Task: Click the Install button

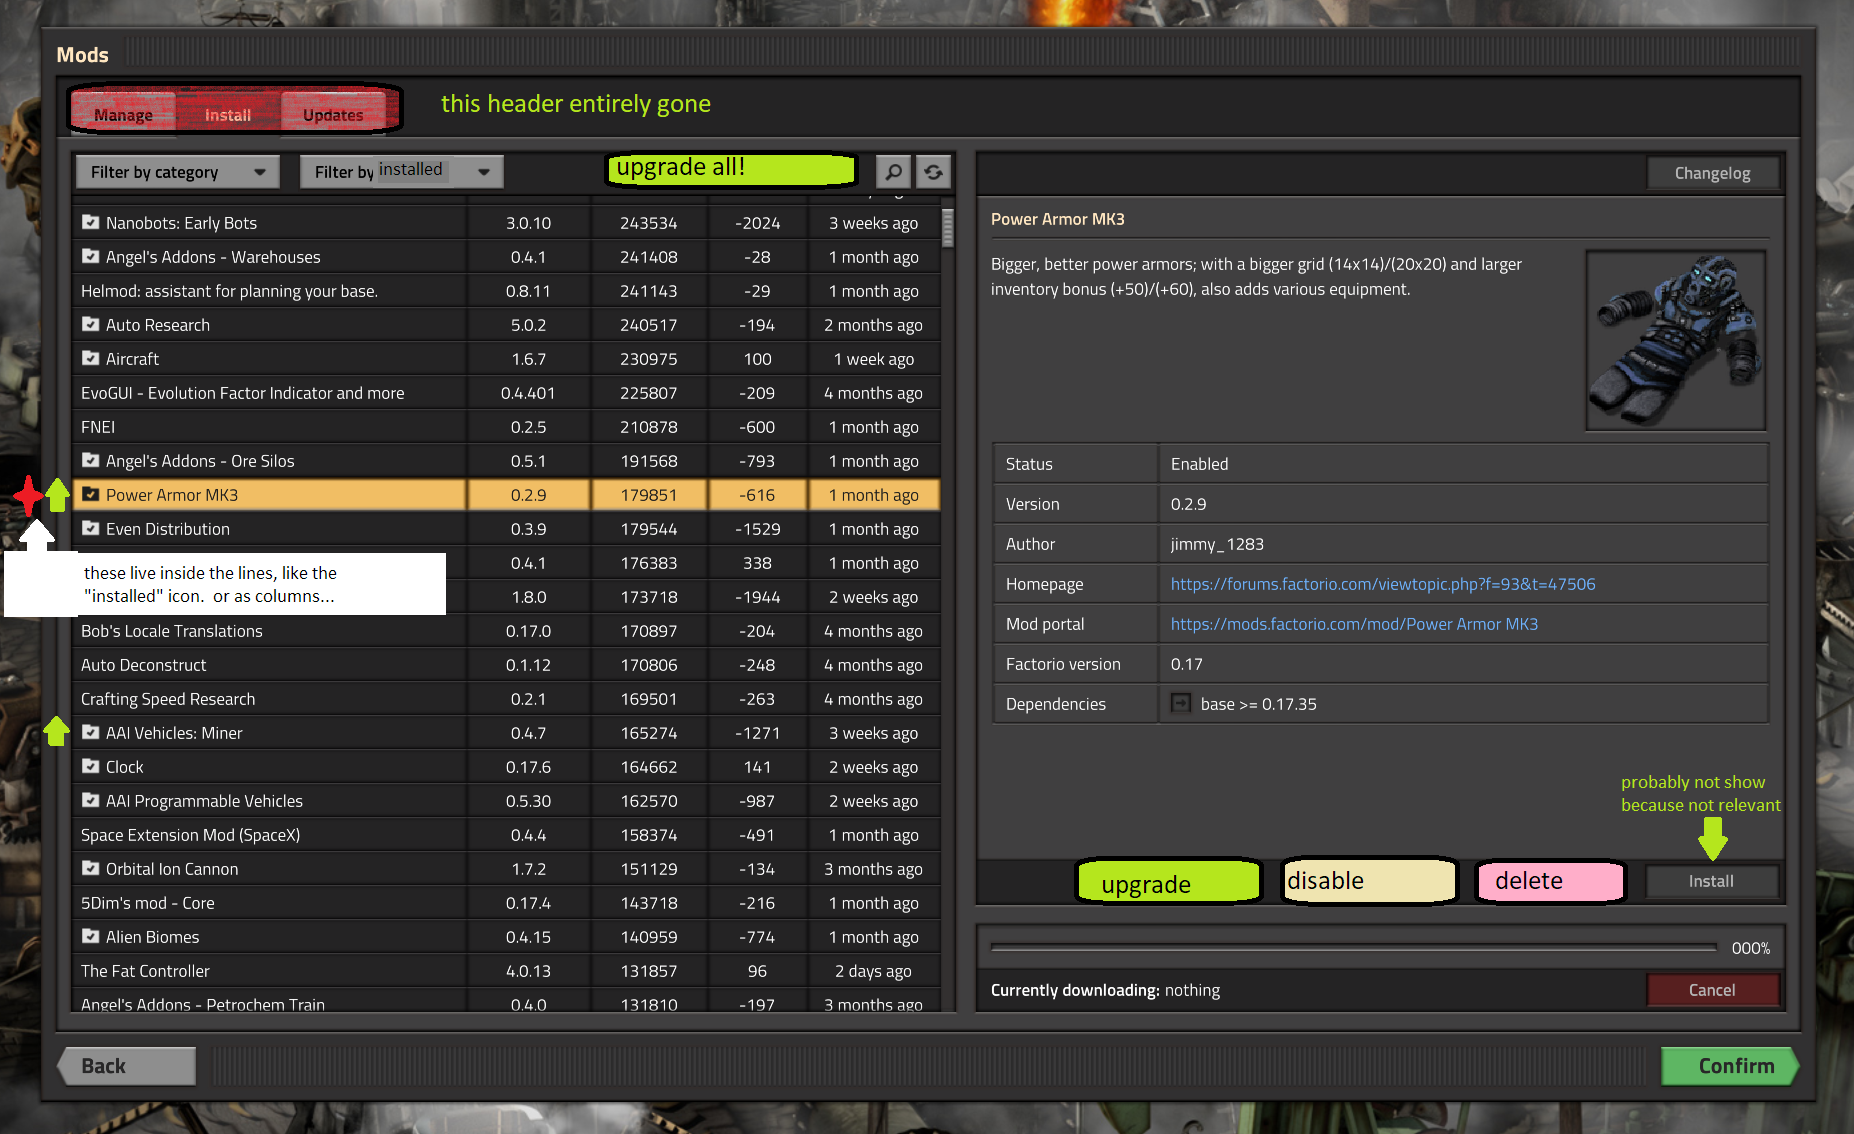Action: point(1711,881)
